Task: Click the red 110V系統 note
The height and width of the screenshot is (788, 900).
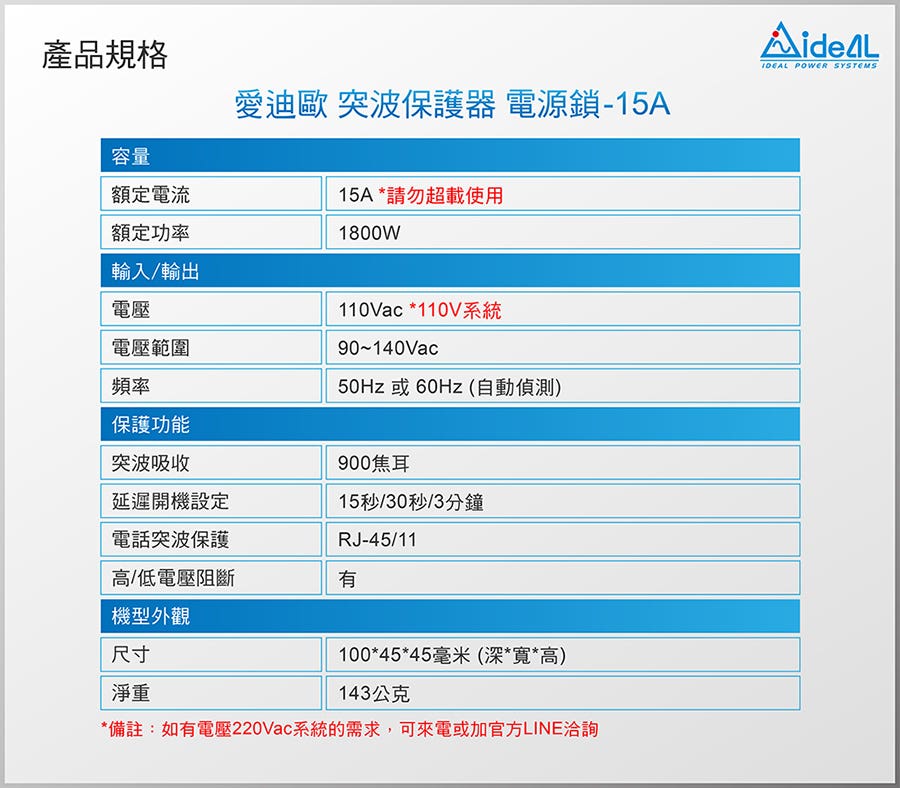Action: [455, 310]
